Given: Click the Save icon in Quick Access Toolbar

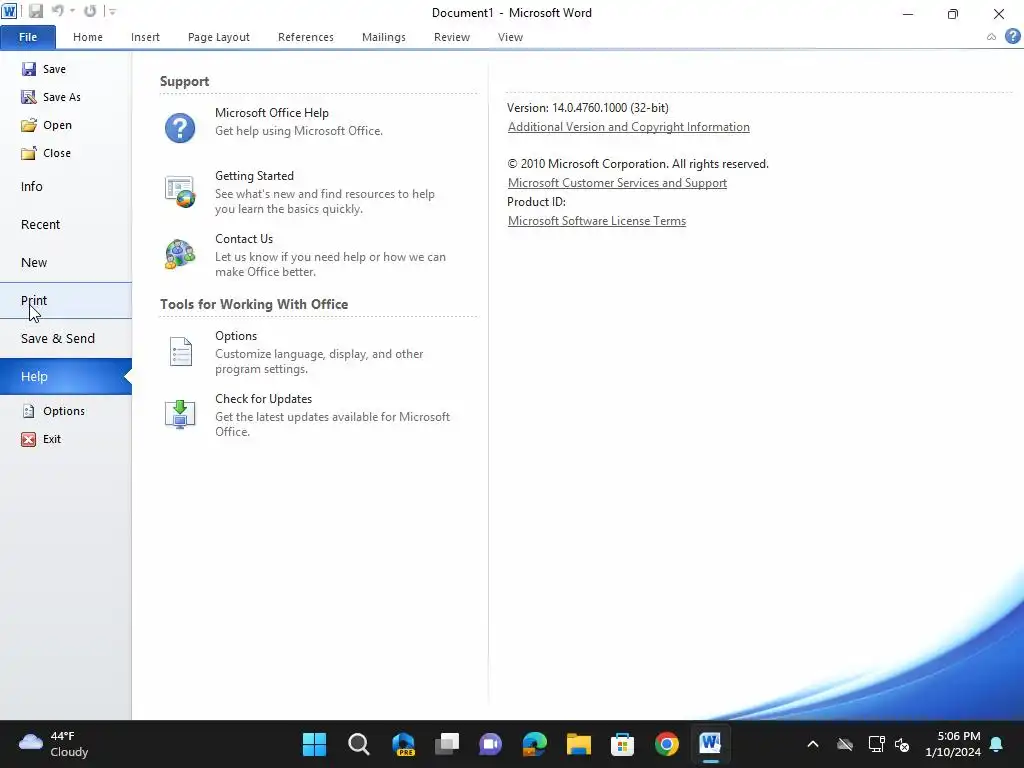Looking at the screenshot, I should 35,11.
